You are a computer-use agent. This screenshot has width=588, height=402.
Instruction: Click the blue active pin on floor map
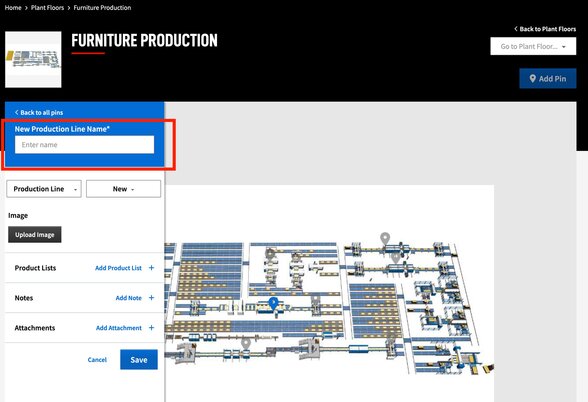tap(273, 303)
